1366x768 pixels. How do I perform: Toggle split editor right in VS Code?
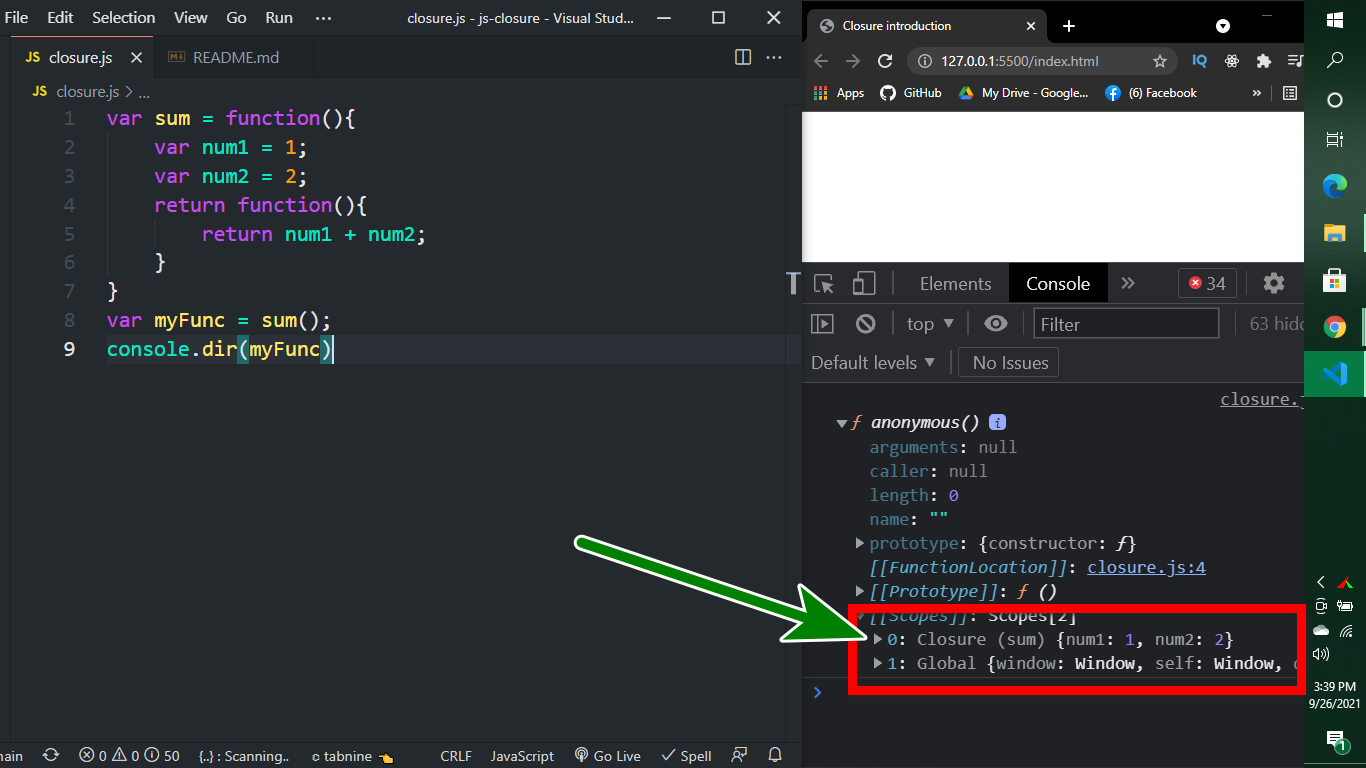[743, 57]
